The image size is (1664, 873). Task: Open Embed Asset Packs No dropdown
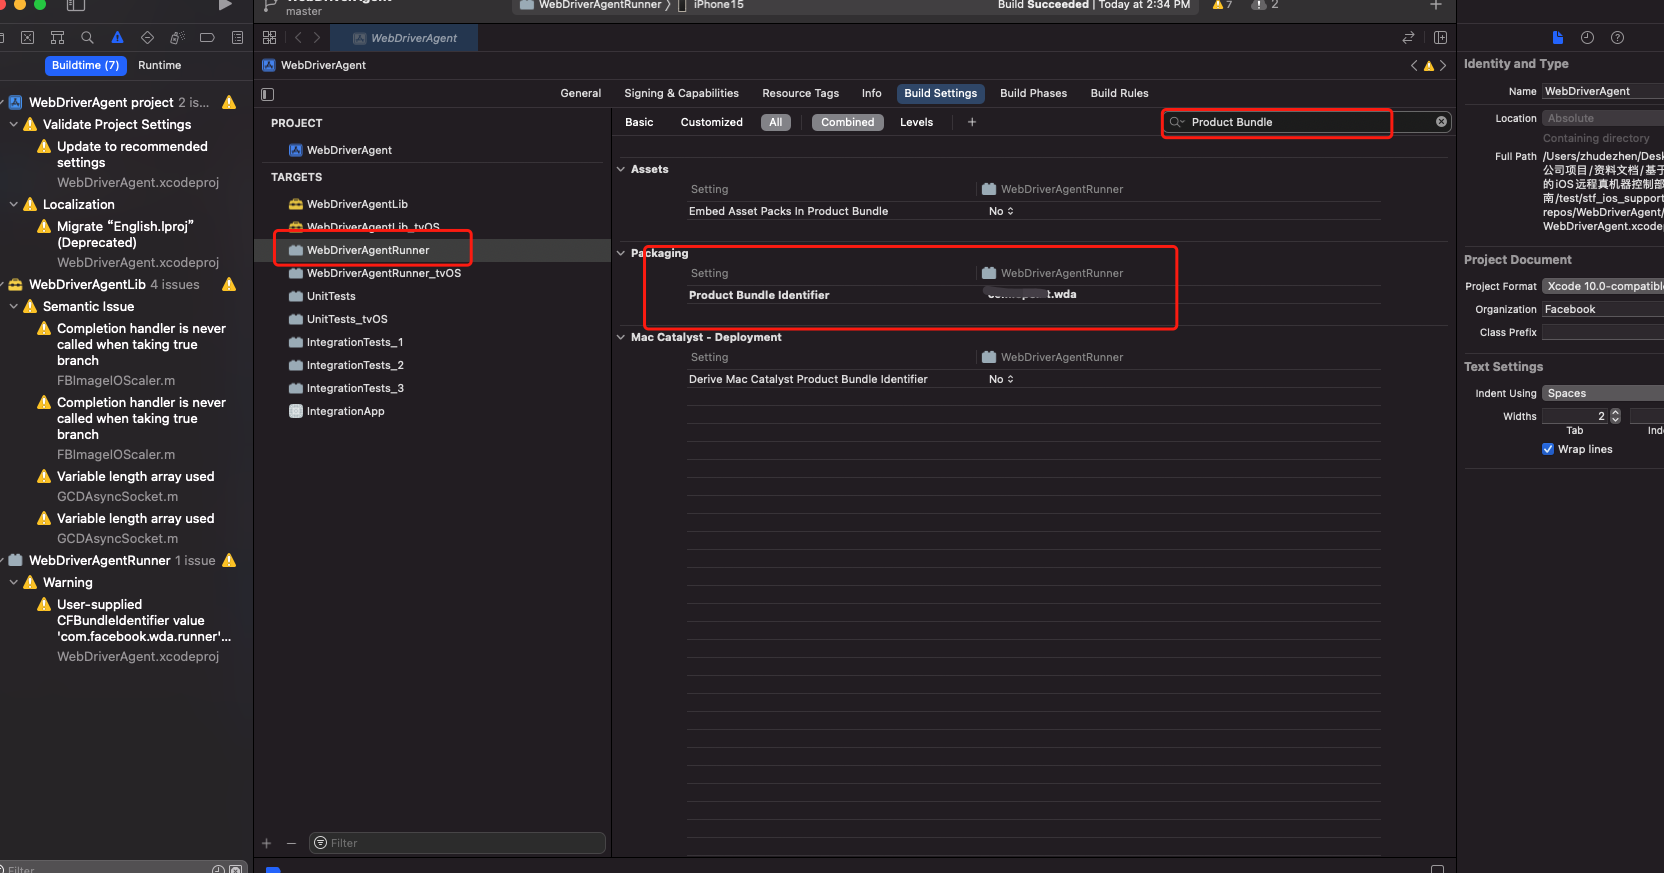pos(1001,211)
